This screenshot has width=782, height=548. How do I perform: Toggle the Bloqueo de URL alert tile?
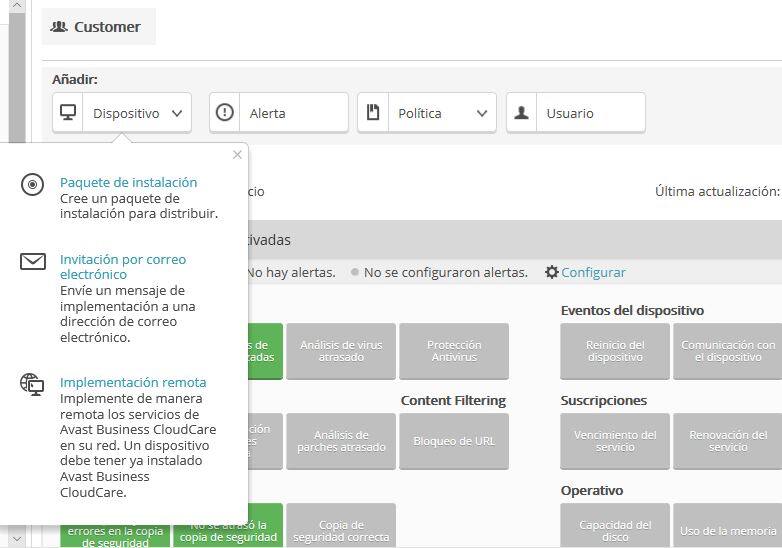pyautogui.click(x=453, y=441)
